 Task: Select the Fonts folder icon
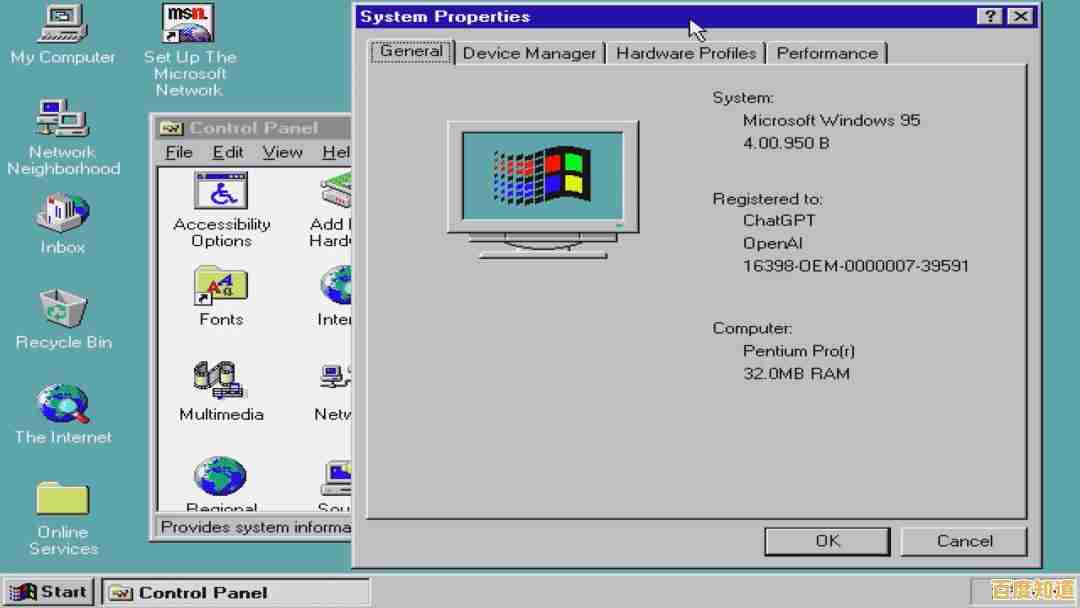click(x=221, y=286)
